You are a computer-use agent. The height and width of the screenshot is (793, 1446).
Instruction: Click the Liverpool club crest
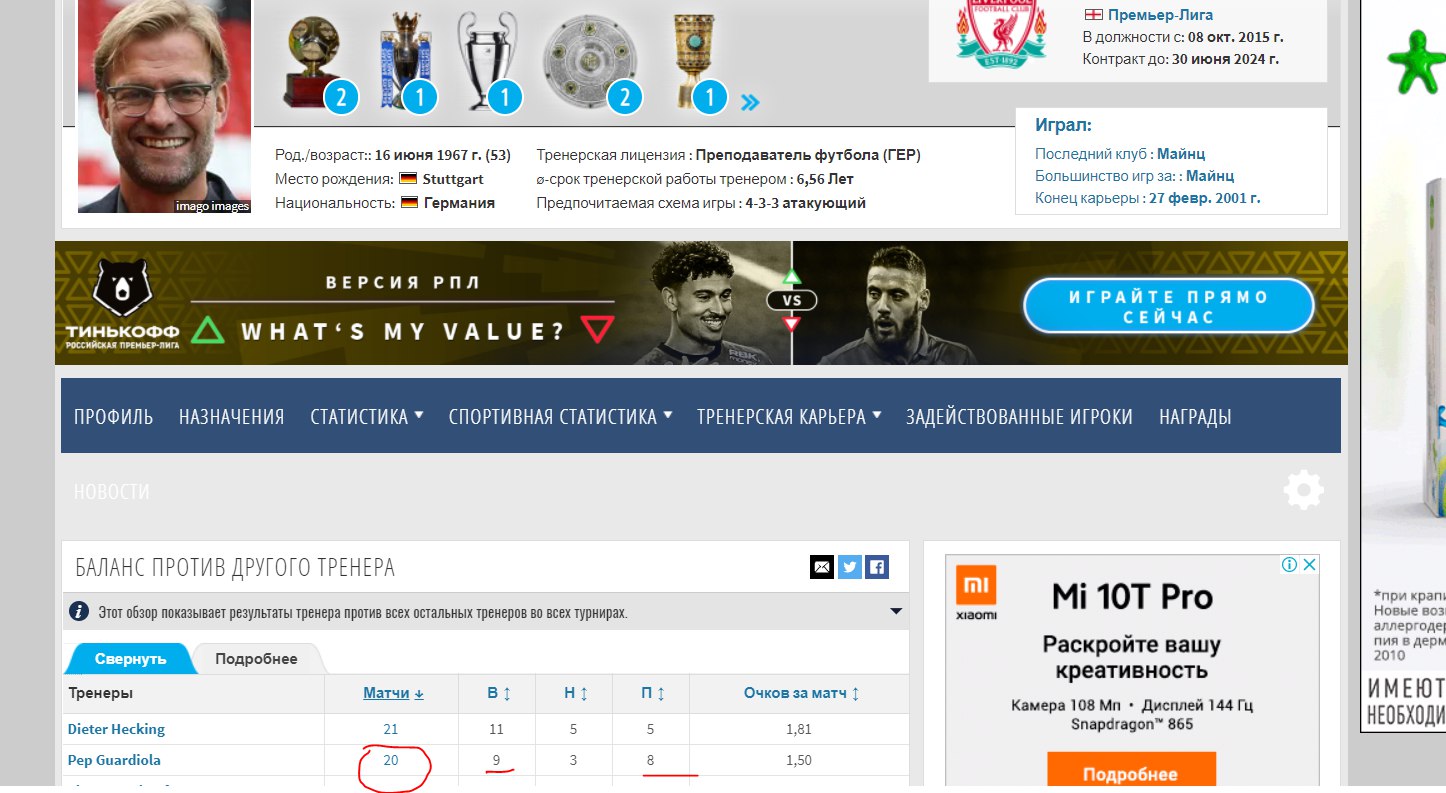pyautogui.click(x=1001, y=33)
